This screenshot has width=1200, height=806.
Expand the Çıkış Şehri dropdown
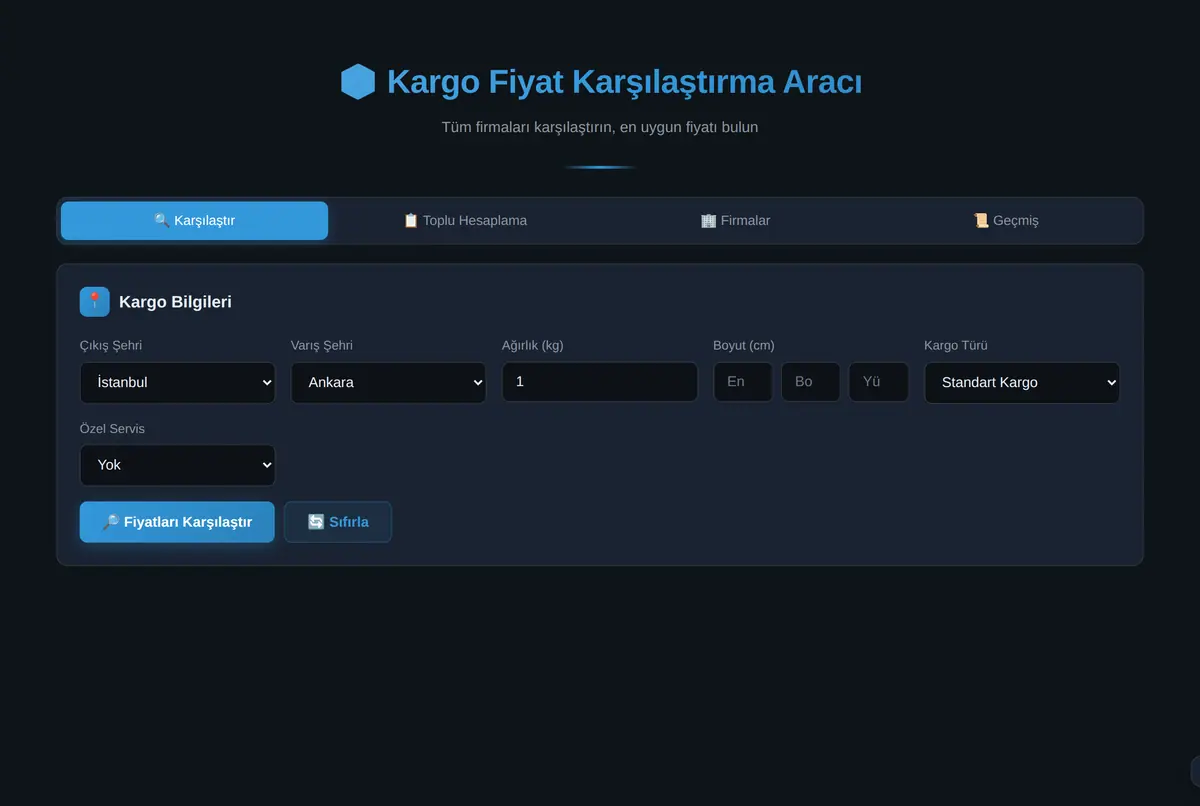click(x=177, y=382)
